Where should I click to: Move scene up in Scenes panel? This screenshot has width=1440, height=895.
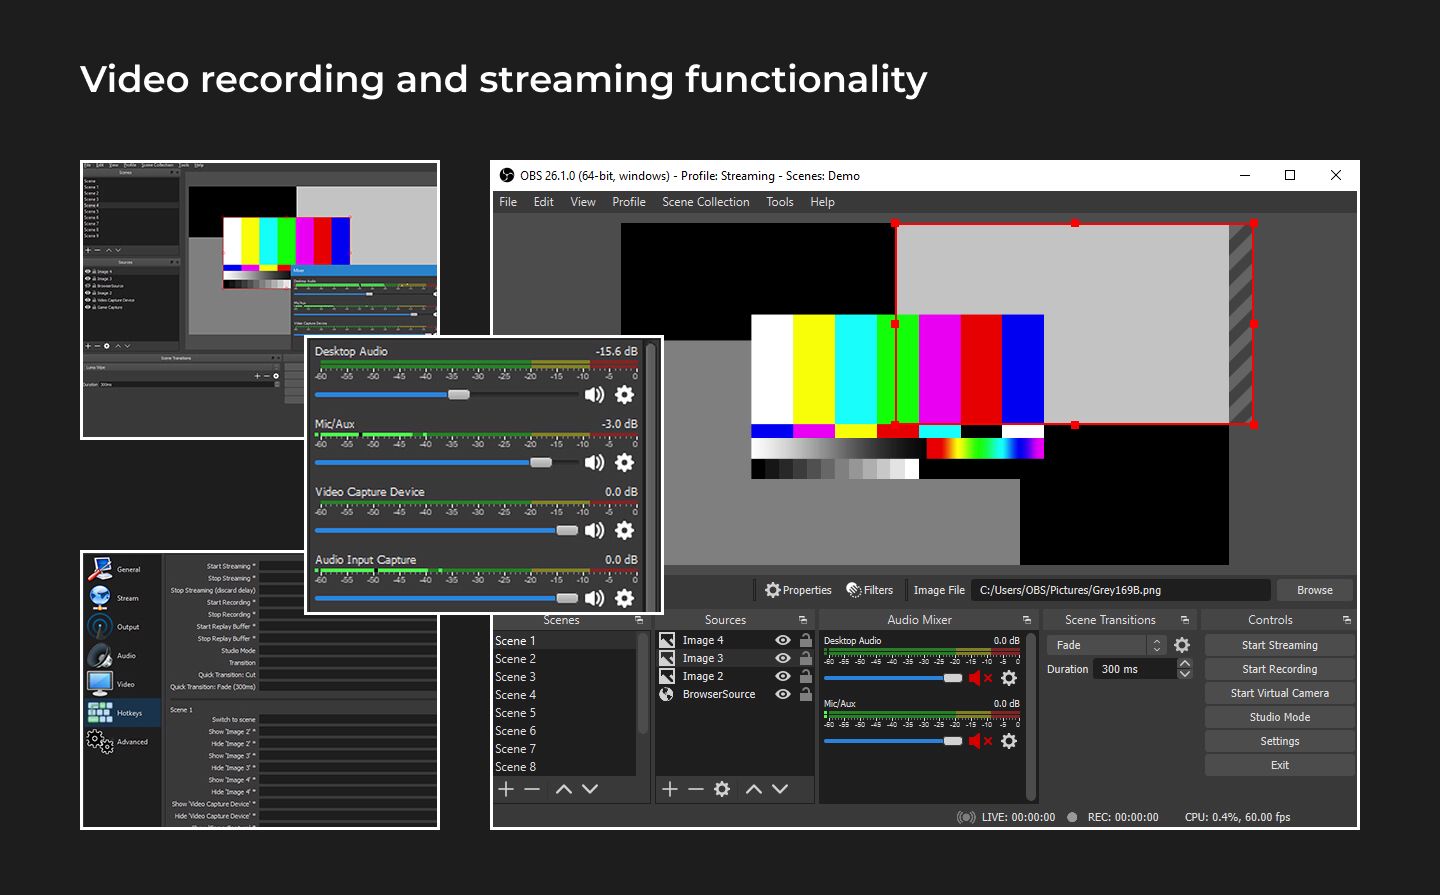pyautogui.click(x=564, y=789)
